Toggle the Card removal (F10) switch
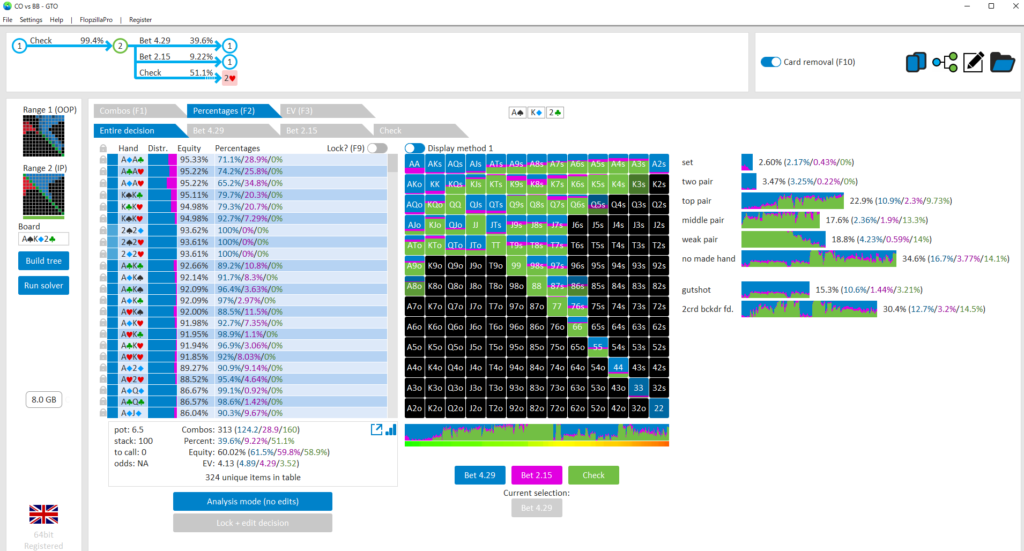1024x551 pixels. [770, 62]
